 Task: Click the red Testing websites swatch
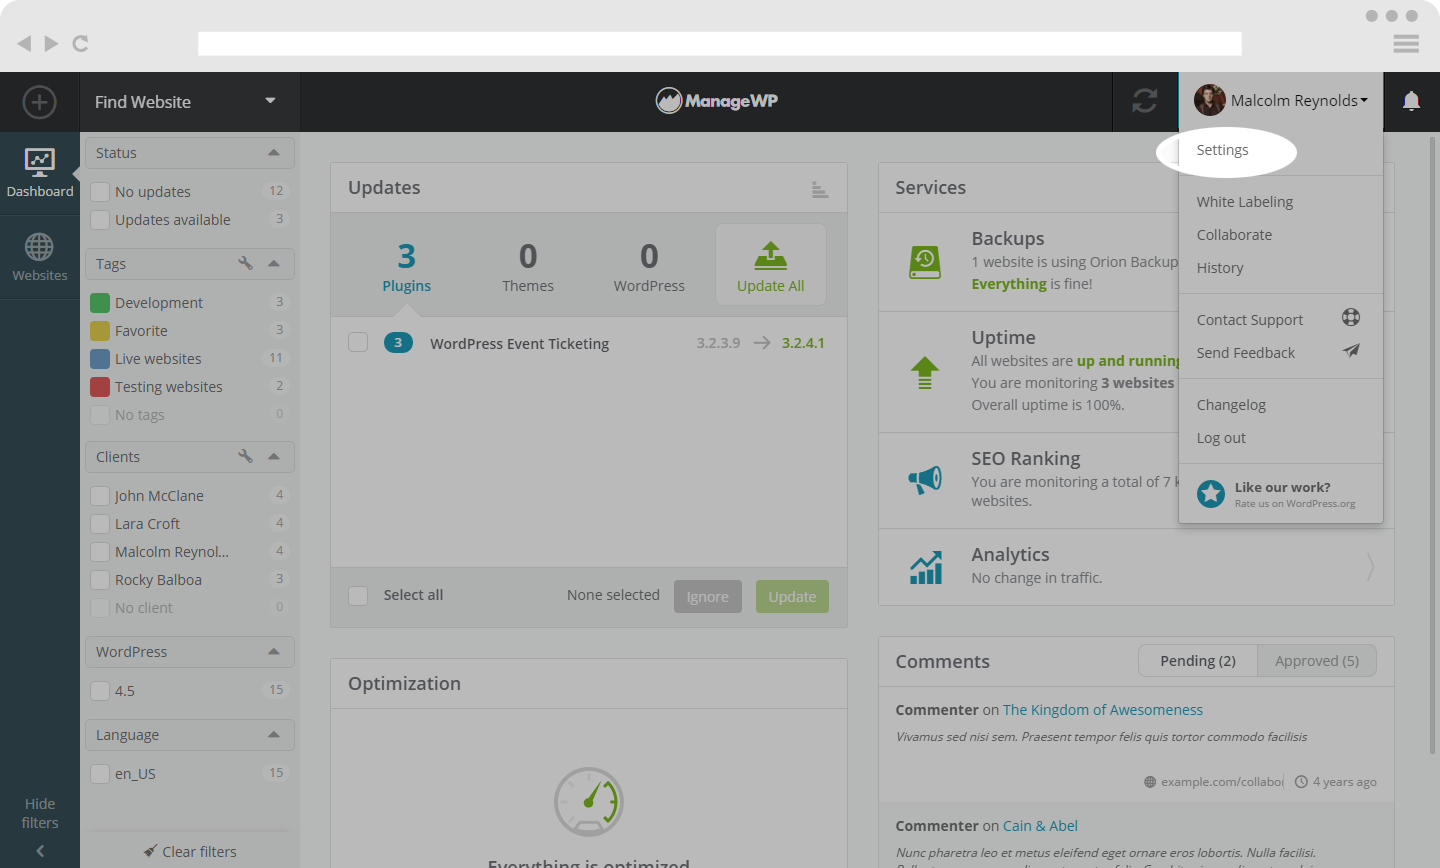(x=100, y=387)
